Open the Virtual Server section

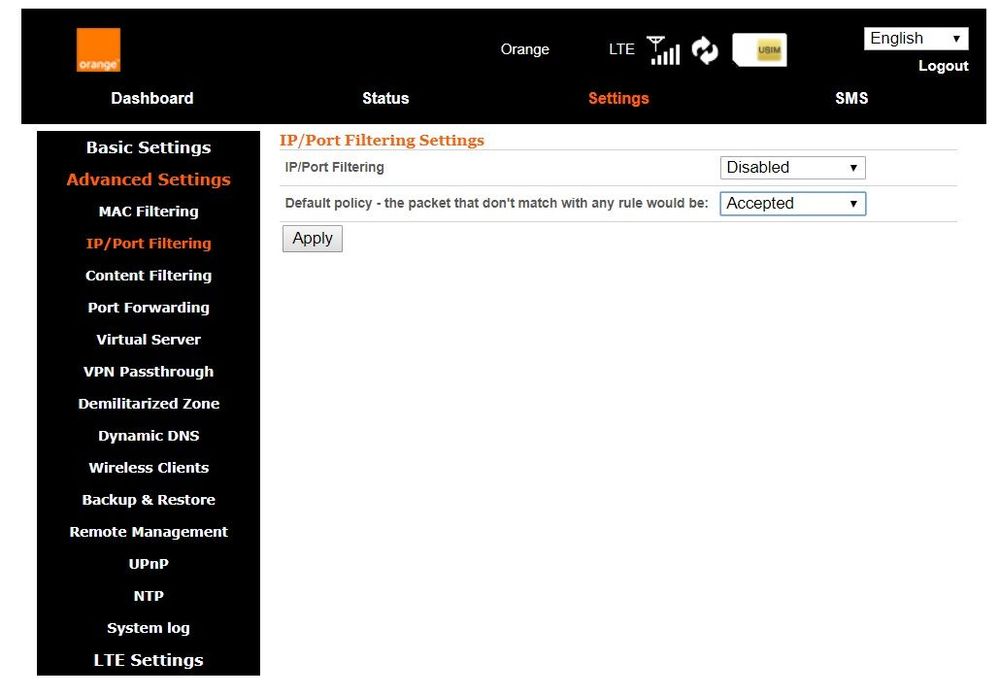[x=148, y=340]
